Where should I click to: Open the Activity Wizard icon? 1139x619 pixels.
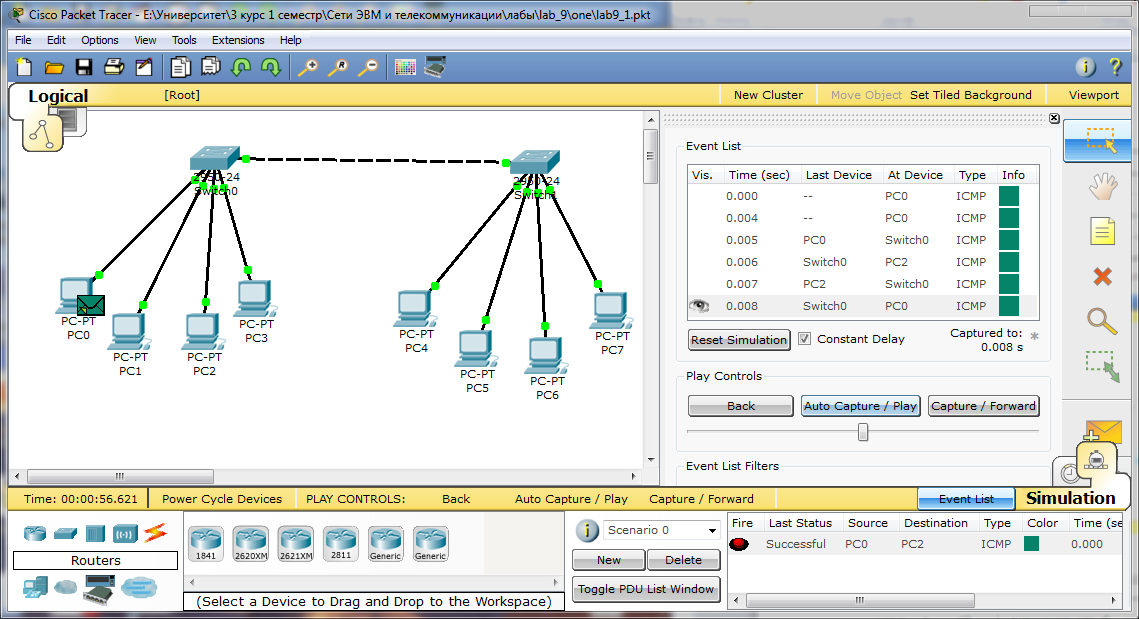(x=144, y=68)
